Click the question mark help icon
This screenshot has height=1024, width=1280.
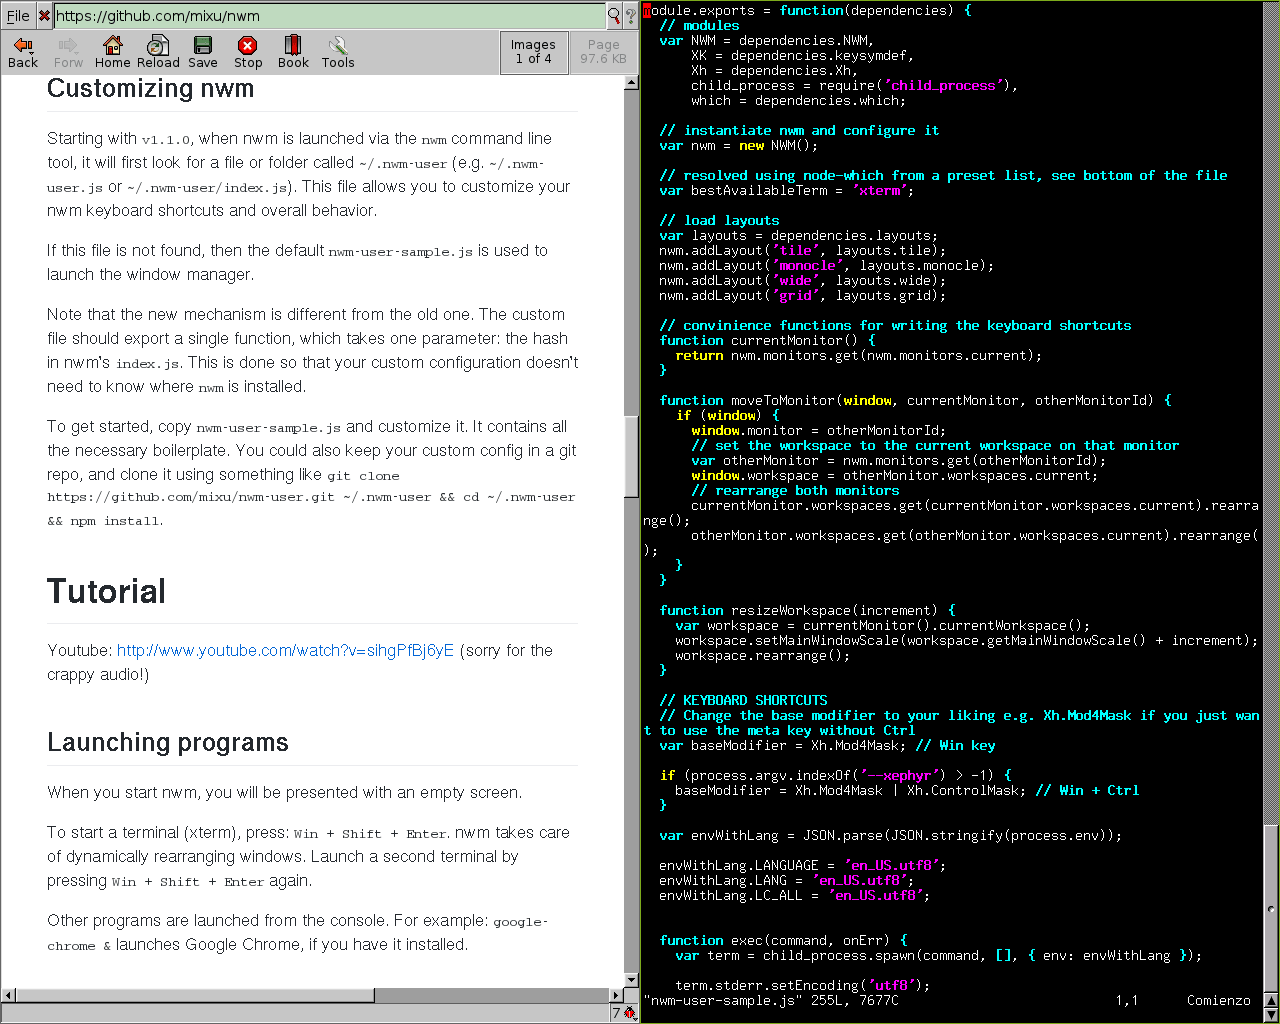click(631, 16)
